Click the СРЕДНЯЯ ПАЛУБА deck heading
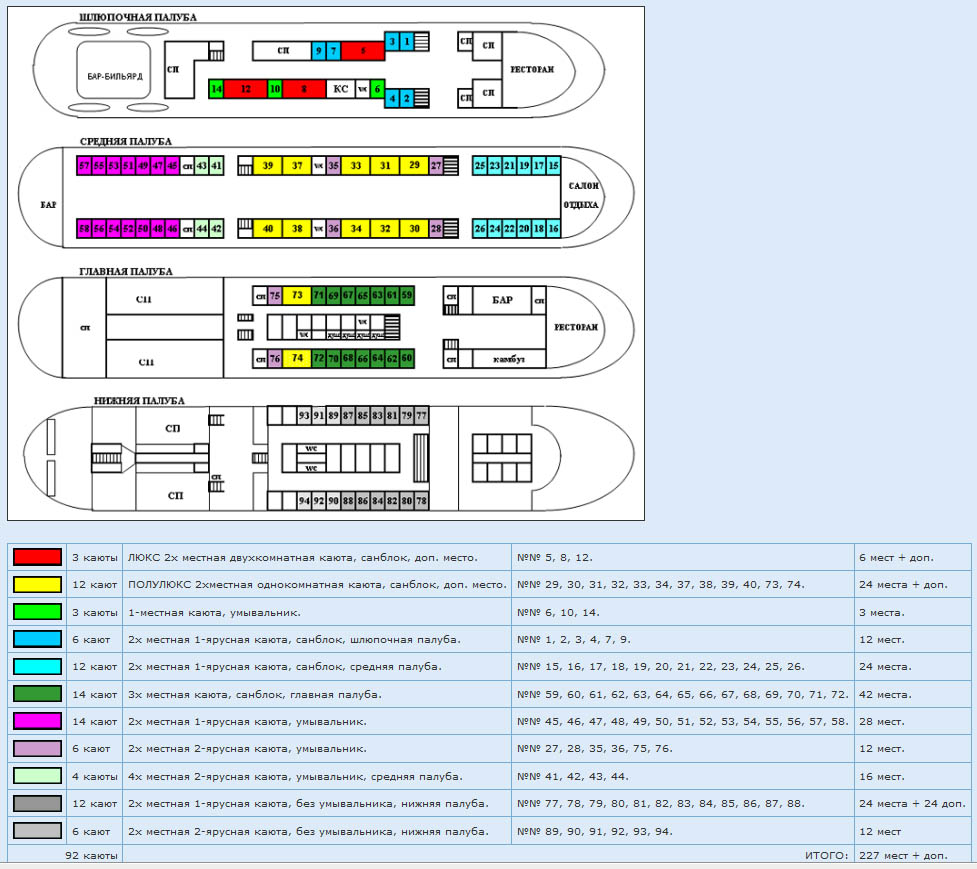This screenshot has height=869, width=977. point(125,141)
